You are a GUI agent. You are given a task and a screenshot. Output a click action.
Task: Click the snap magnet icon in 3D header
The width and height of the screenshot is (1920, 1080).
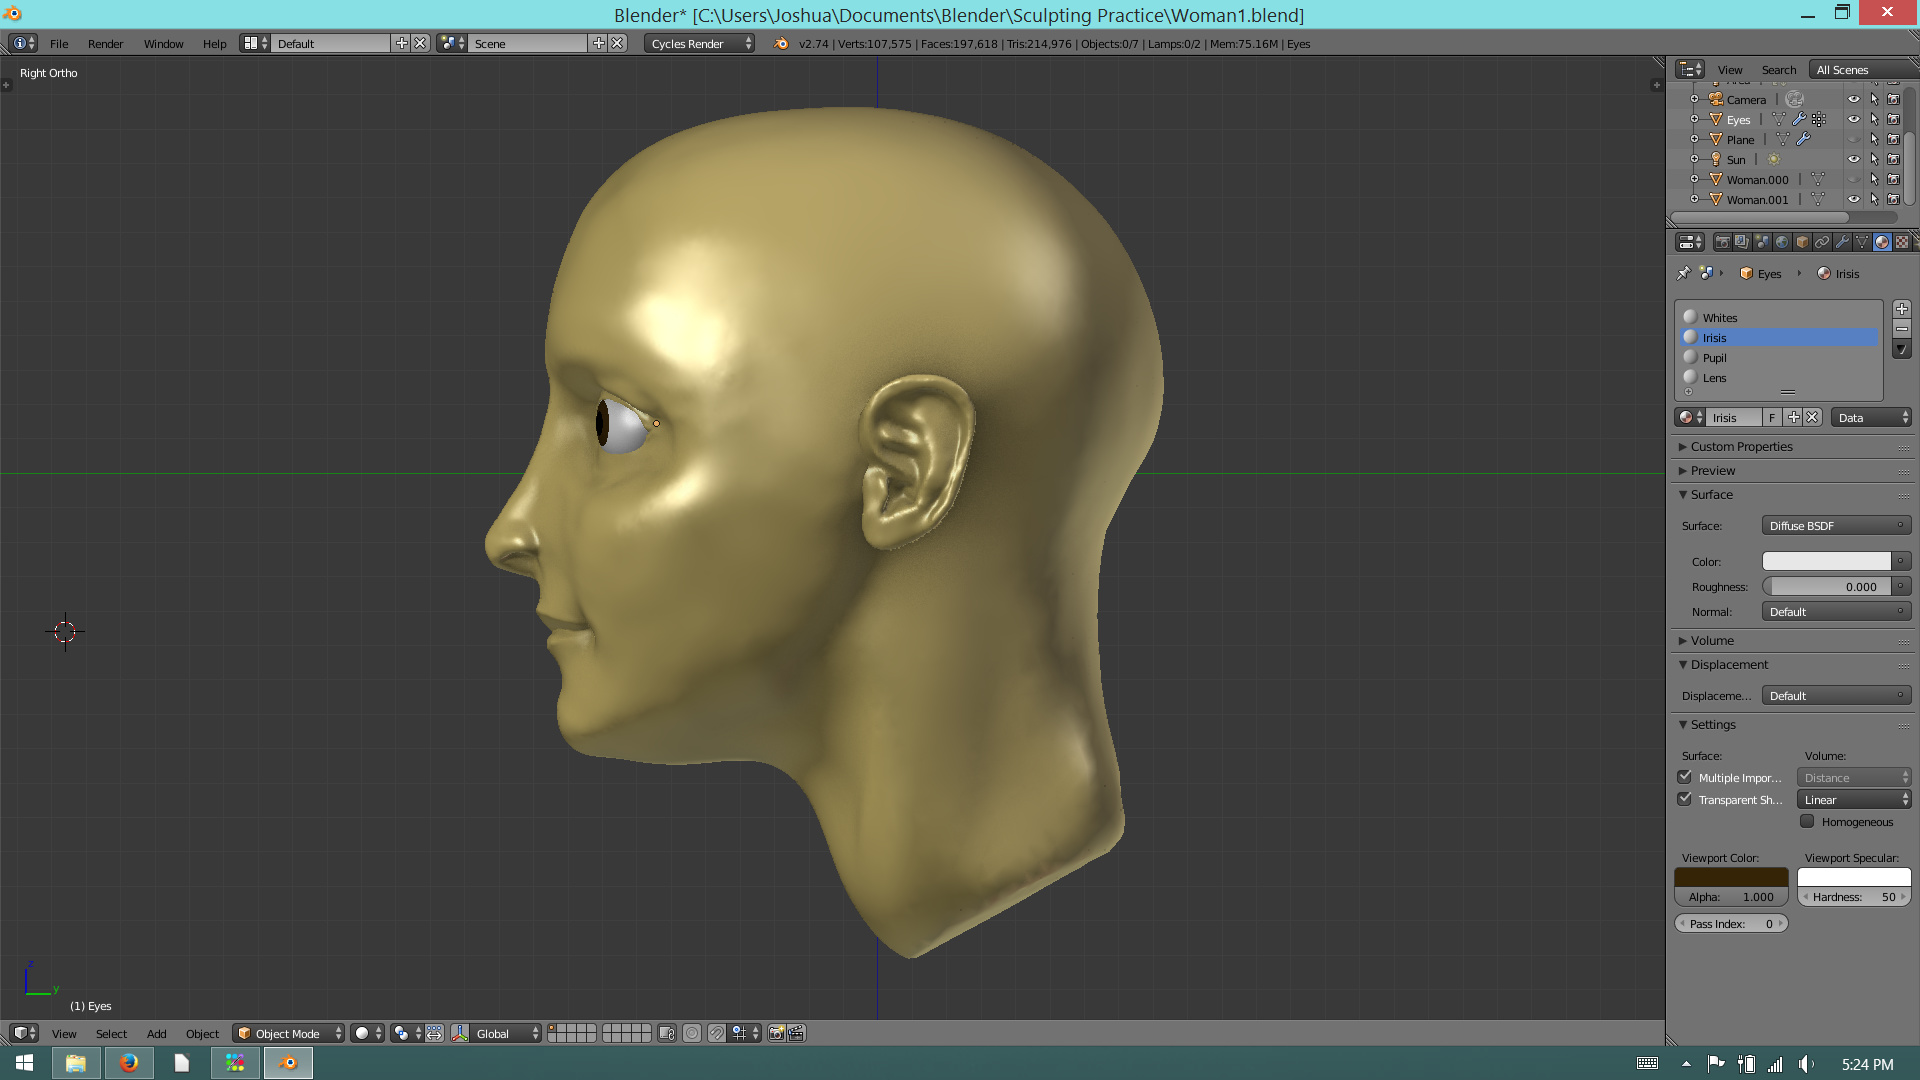[x=717, y=1033]
